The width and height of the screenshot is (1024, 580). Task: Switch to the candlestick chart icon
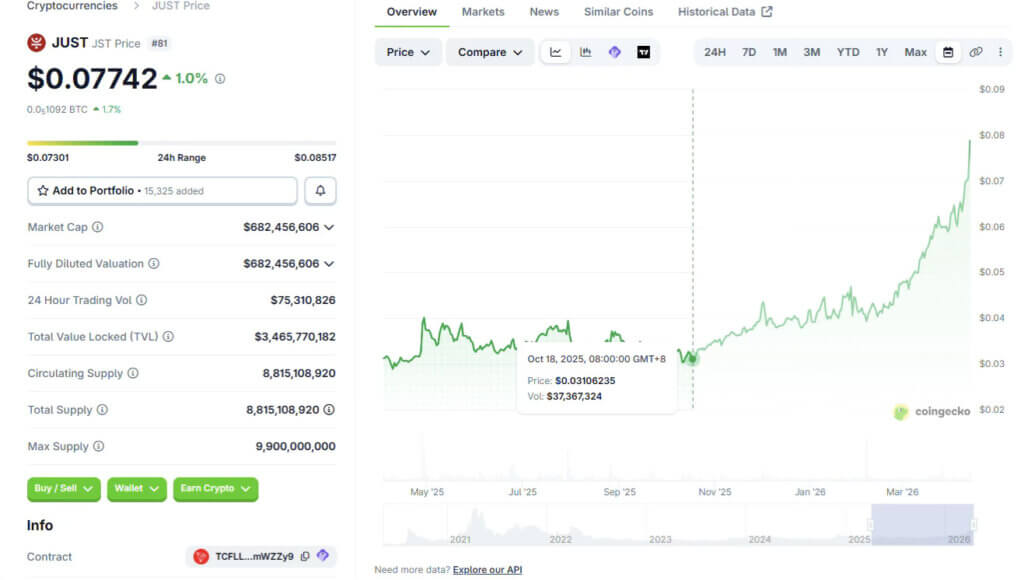(x=586, y=52)
